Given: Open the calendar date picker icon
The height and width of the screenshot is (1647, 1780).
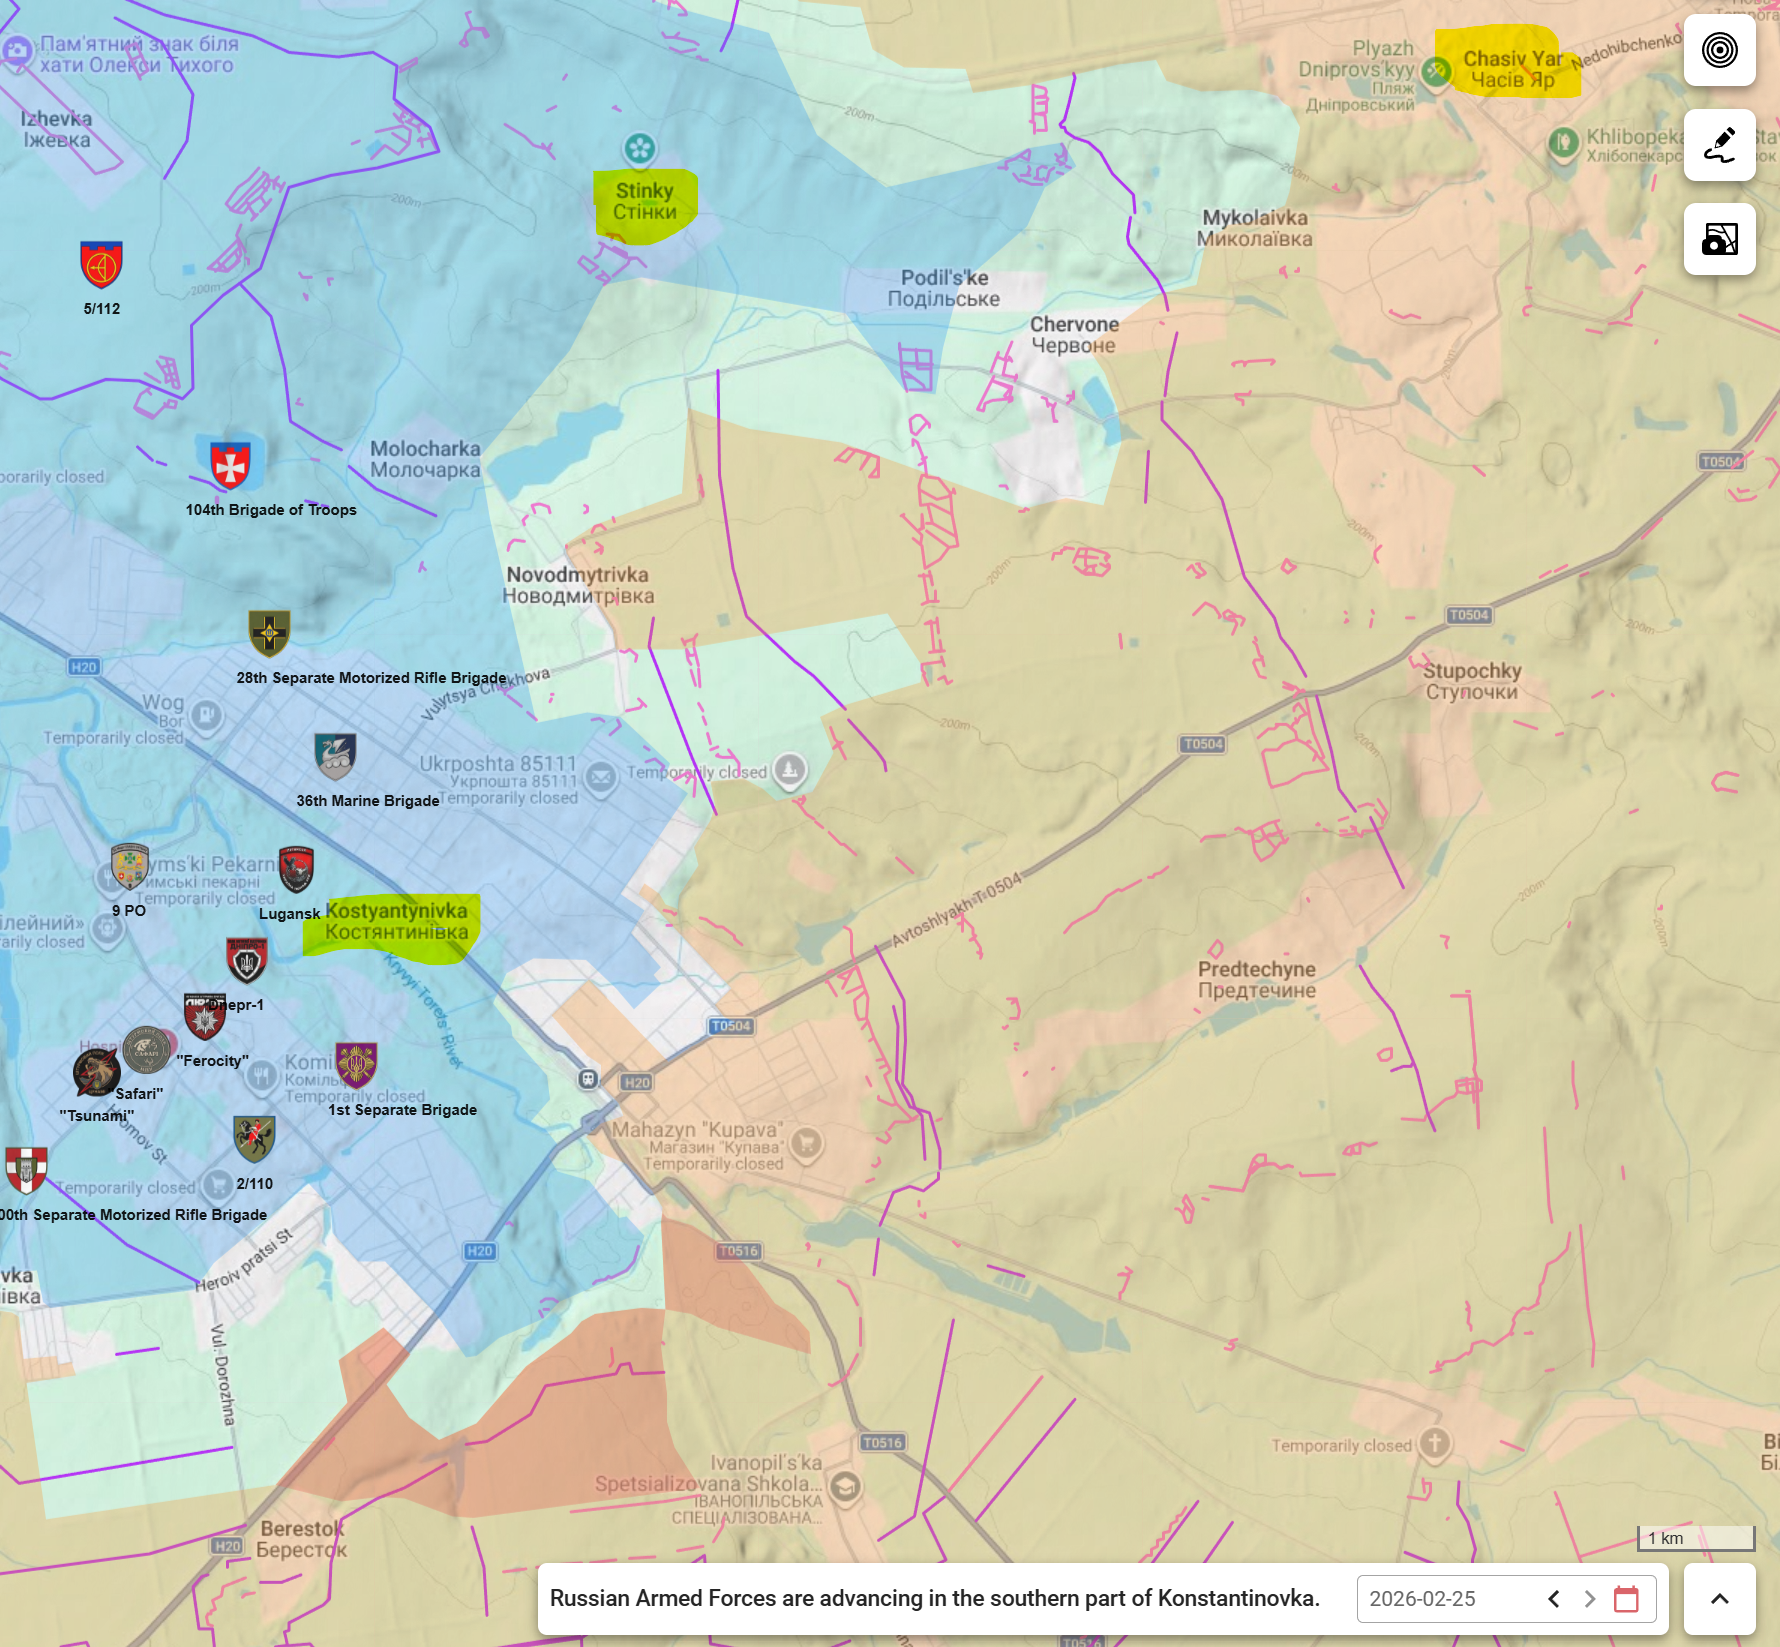Looking at the screenshot, I should [1627, 1599].
